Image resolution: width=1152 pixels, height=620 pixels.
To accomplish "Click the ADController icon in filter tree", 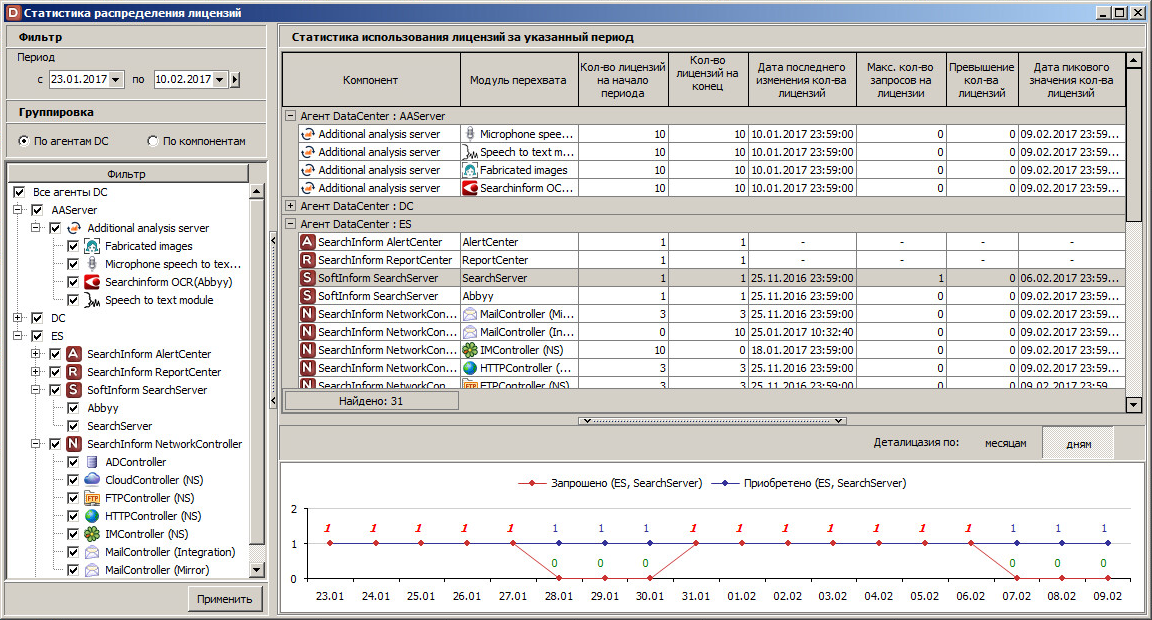I will (92, 462).
